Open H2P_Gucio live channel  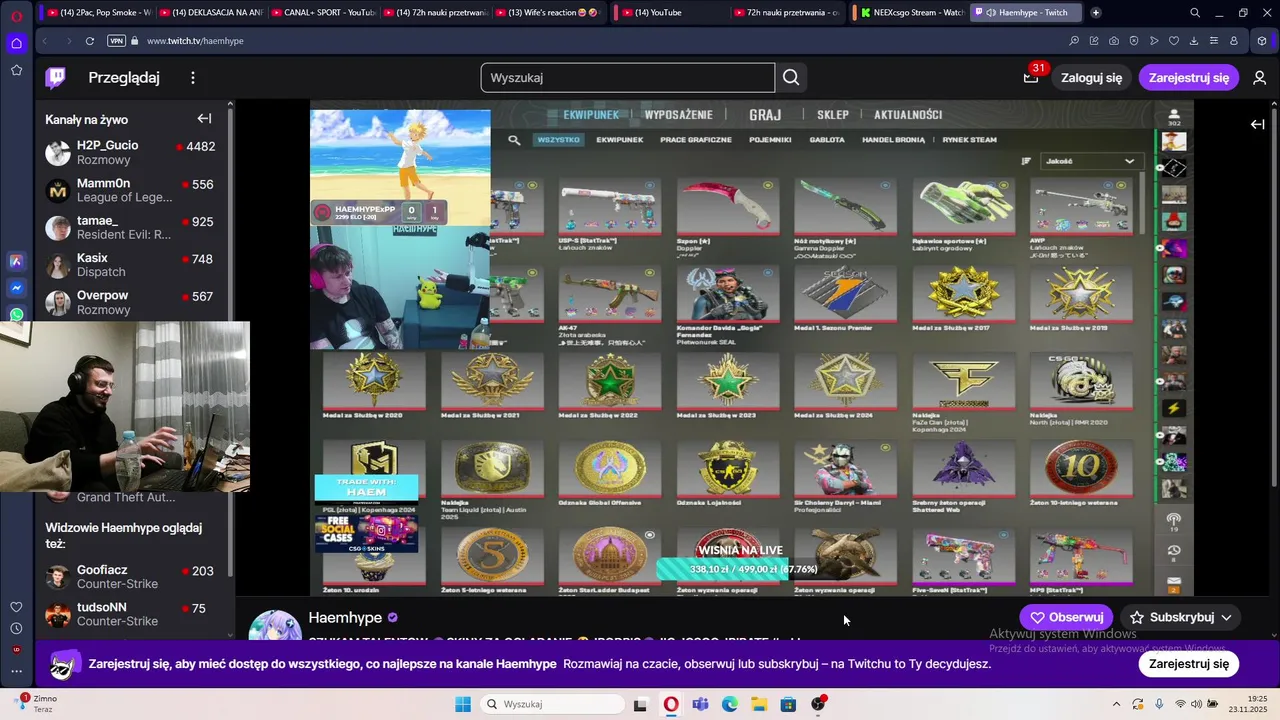click(131, 153)
